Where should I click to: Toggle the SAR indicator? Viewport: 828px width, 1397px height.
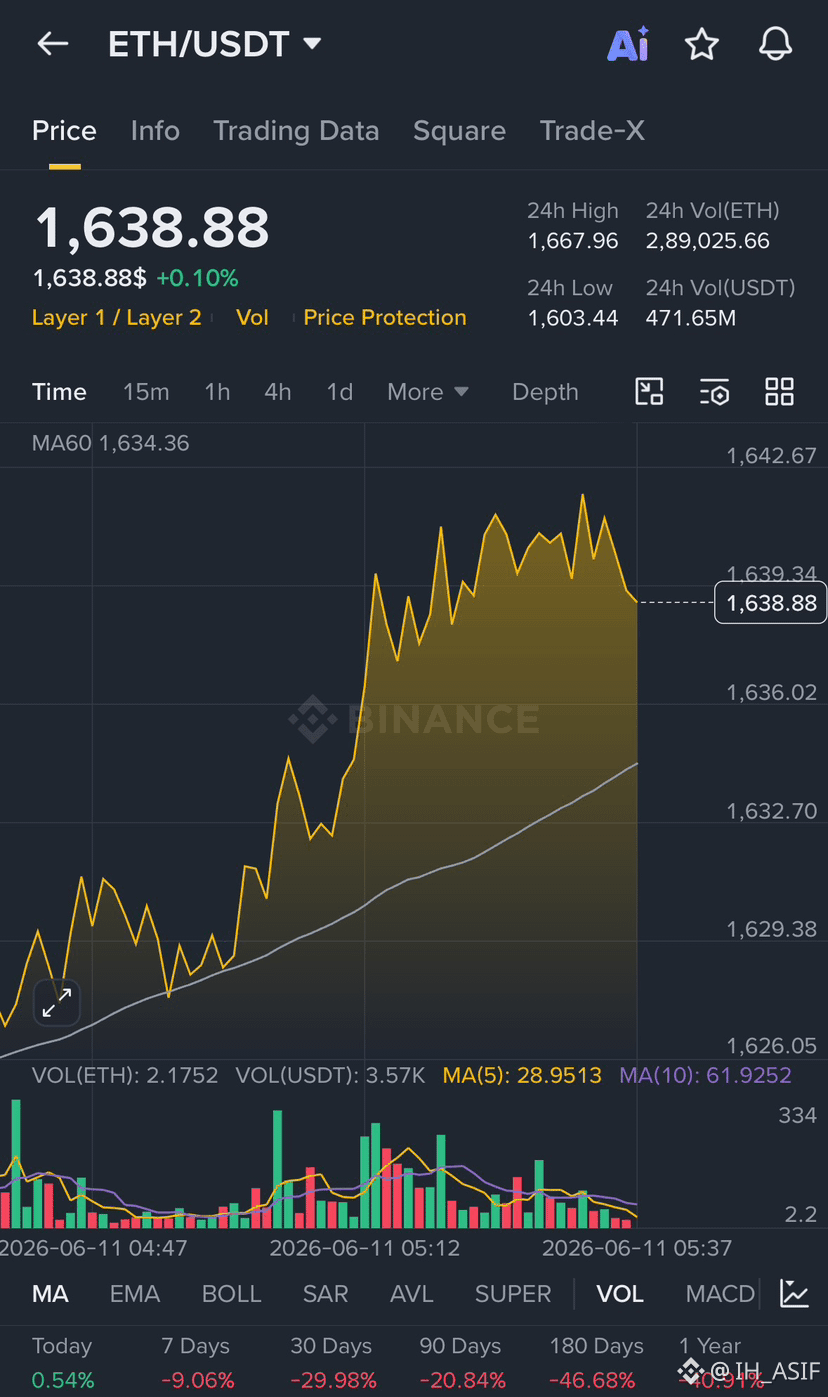click(325, 1294)
